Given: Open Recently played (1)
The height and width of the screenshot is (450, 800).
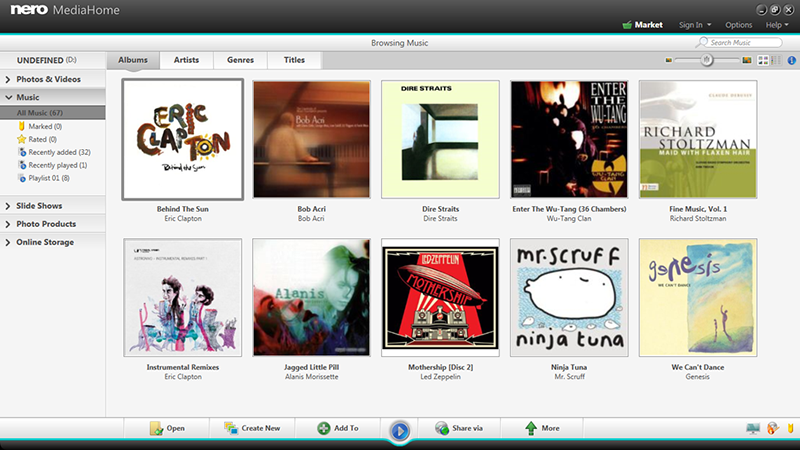Looking at the screenshot, I should (58, 165).
